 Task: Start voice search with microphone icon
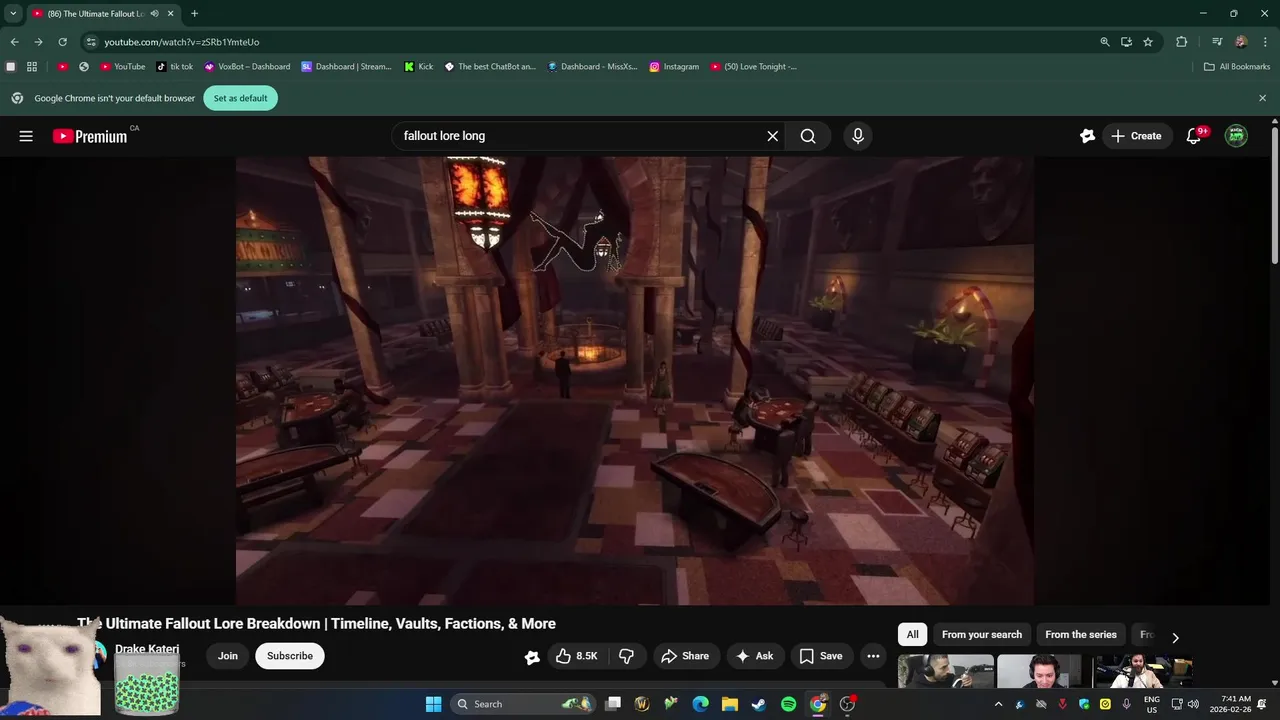[x=857, y=136]
